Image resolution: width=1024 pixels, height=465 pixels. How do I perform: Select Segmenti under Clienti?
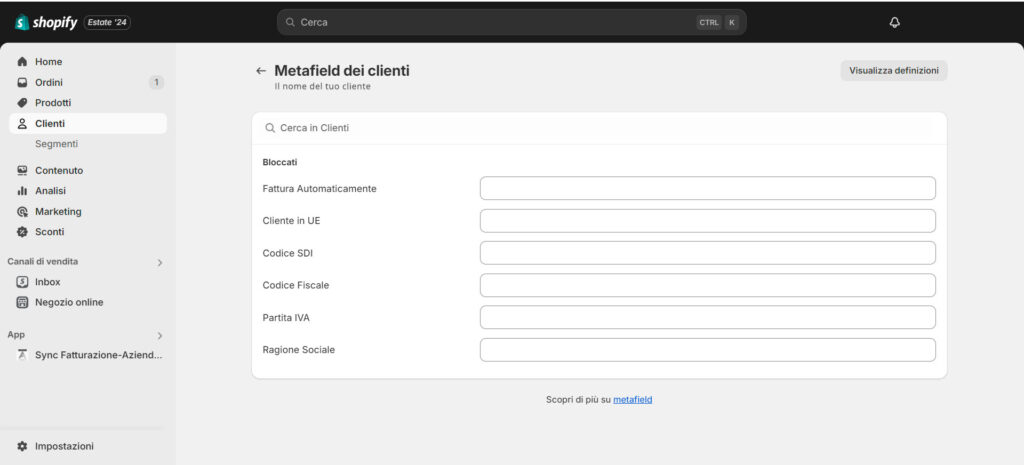click(x=56, y=144)
